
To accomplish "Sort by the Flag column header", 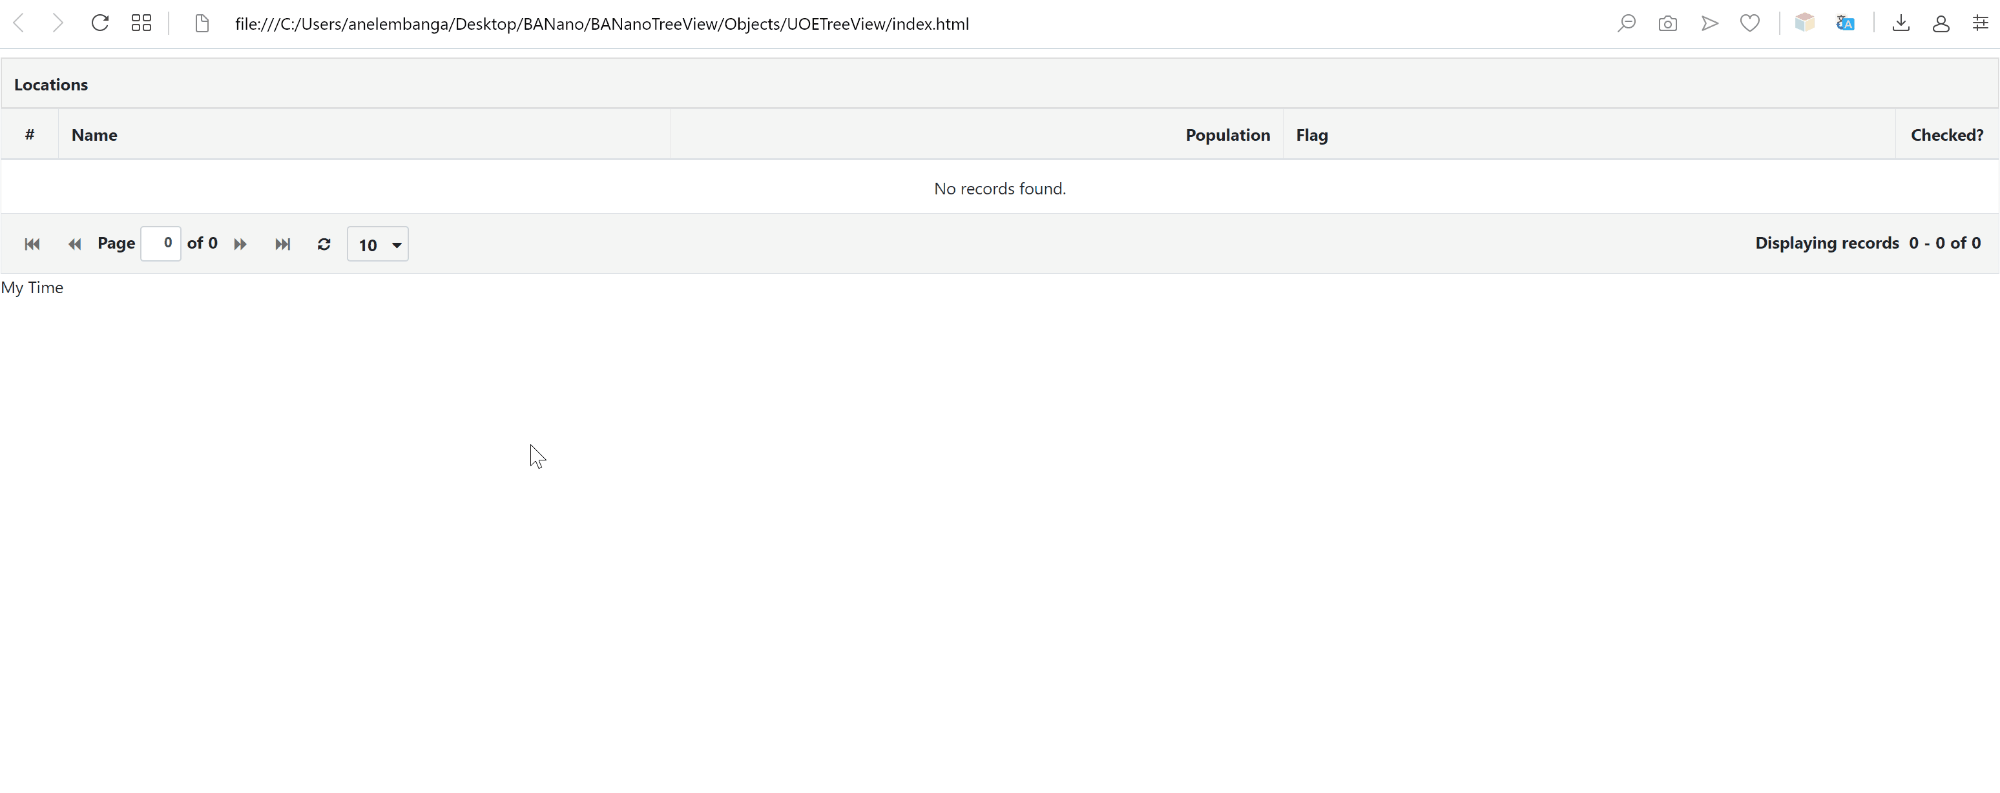I will click(x=1589, y=135).
